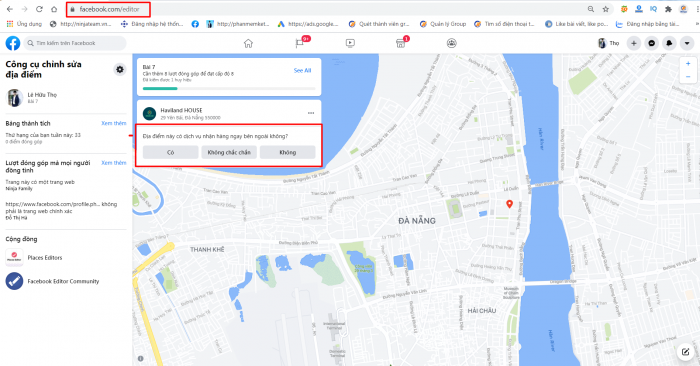Screen dimensions: 700x366
Task: Open the editor settings gear icon
Action: click(x=120, y=70)
